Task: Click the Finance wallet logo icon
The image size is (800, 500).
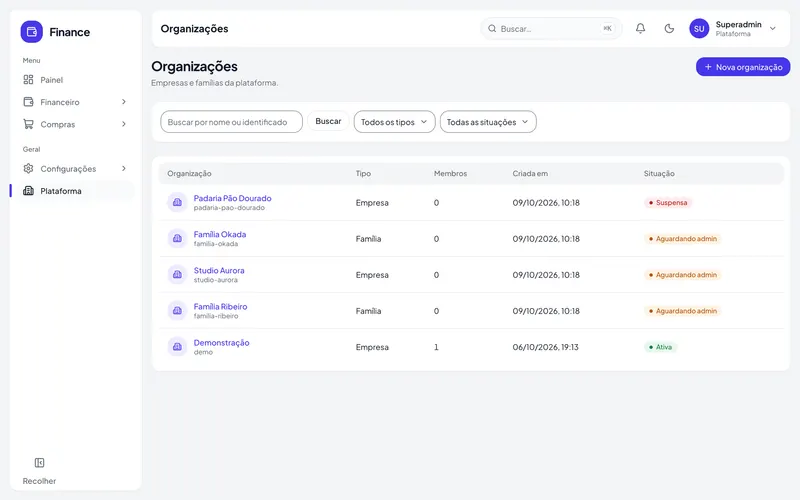Action: coord(32,32)
